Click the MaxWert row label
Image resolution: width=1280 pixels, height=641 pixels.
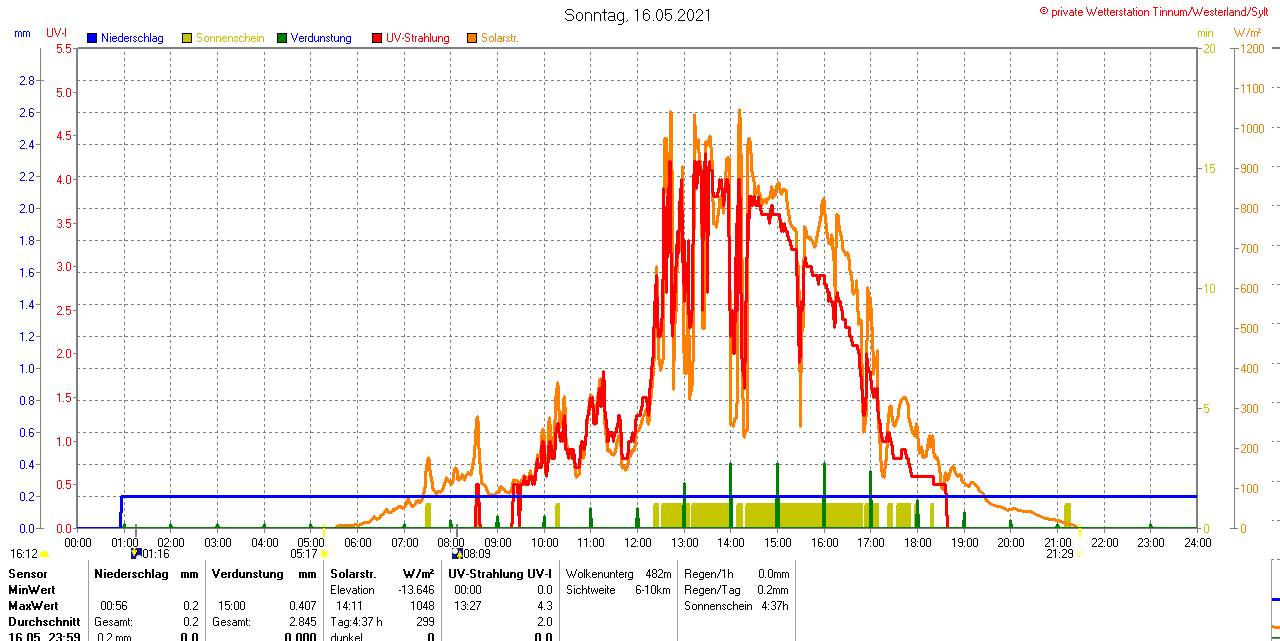[32, 606]
